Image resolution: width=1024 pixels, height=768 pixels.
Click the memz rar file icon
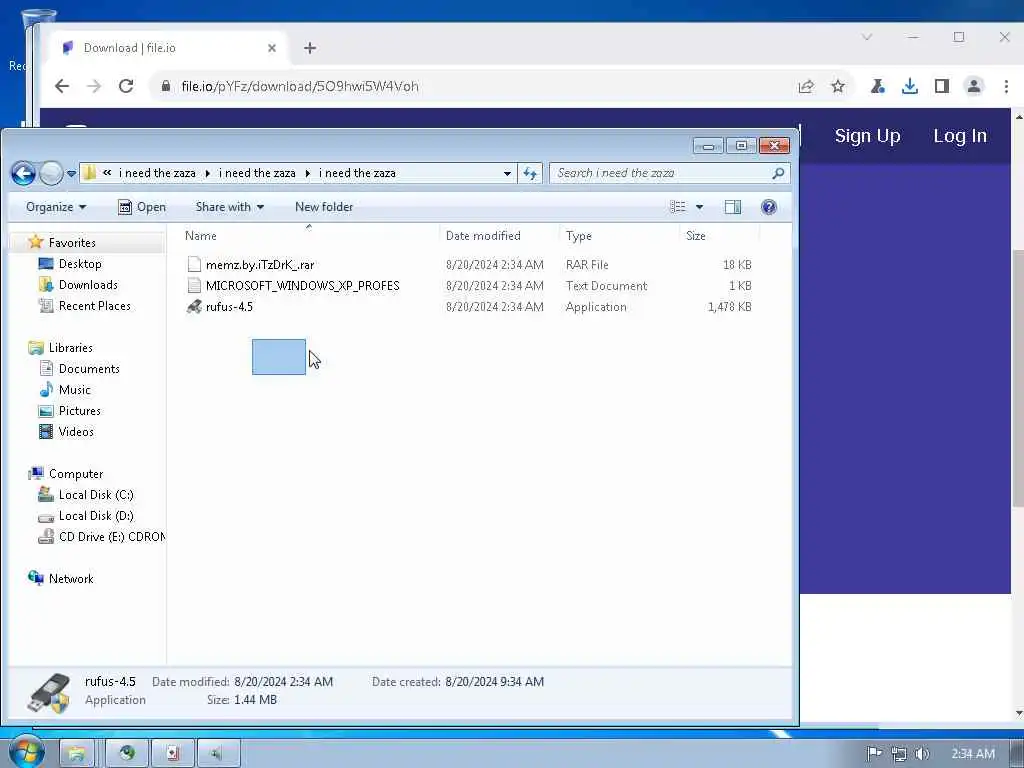(194, 264)
